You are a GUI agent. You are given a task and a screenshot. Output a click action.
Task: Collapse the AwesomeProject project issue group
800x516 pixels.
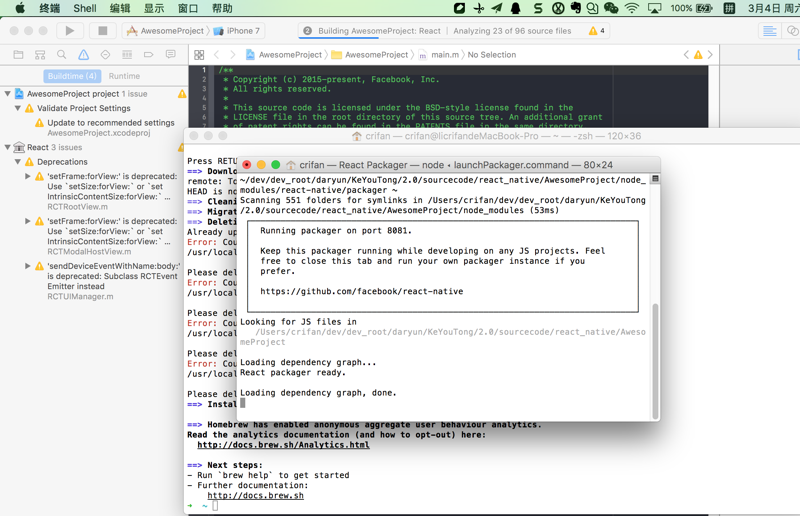point(8,94)
